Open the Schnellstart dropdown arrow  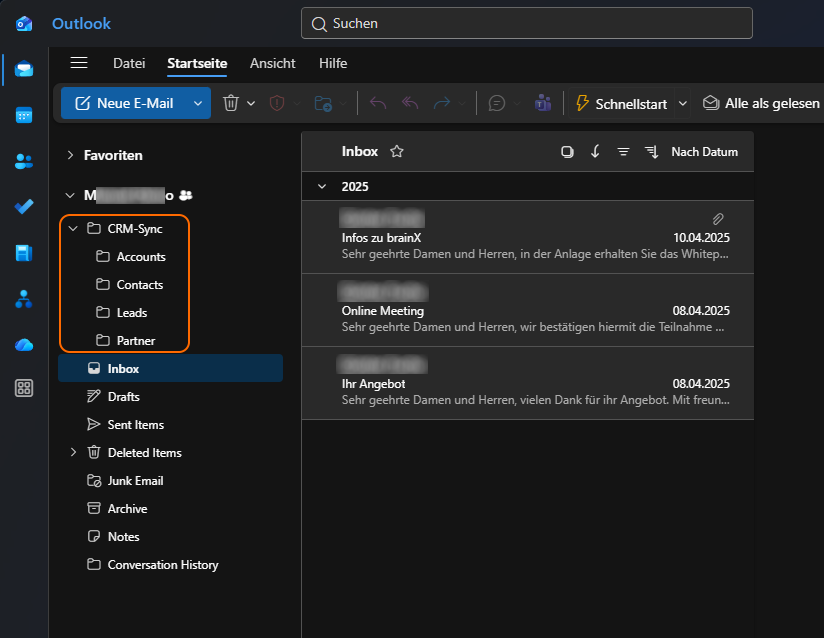click(x=683, y=103)
